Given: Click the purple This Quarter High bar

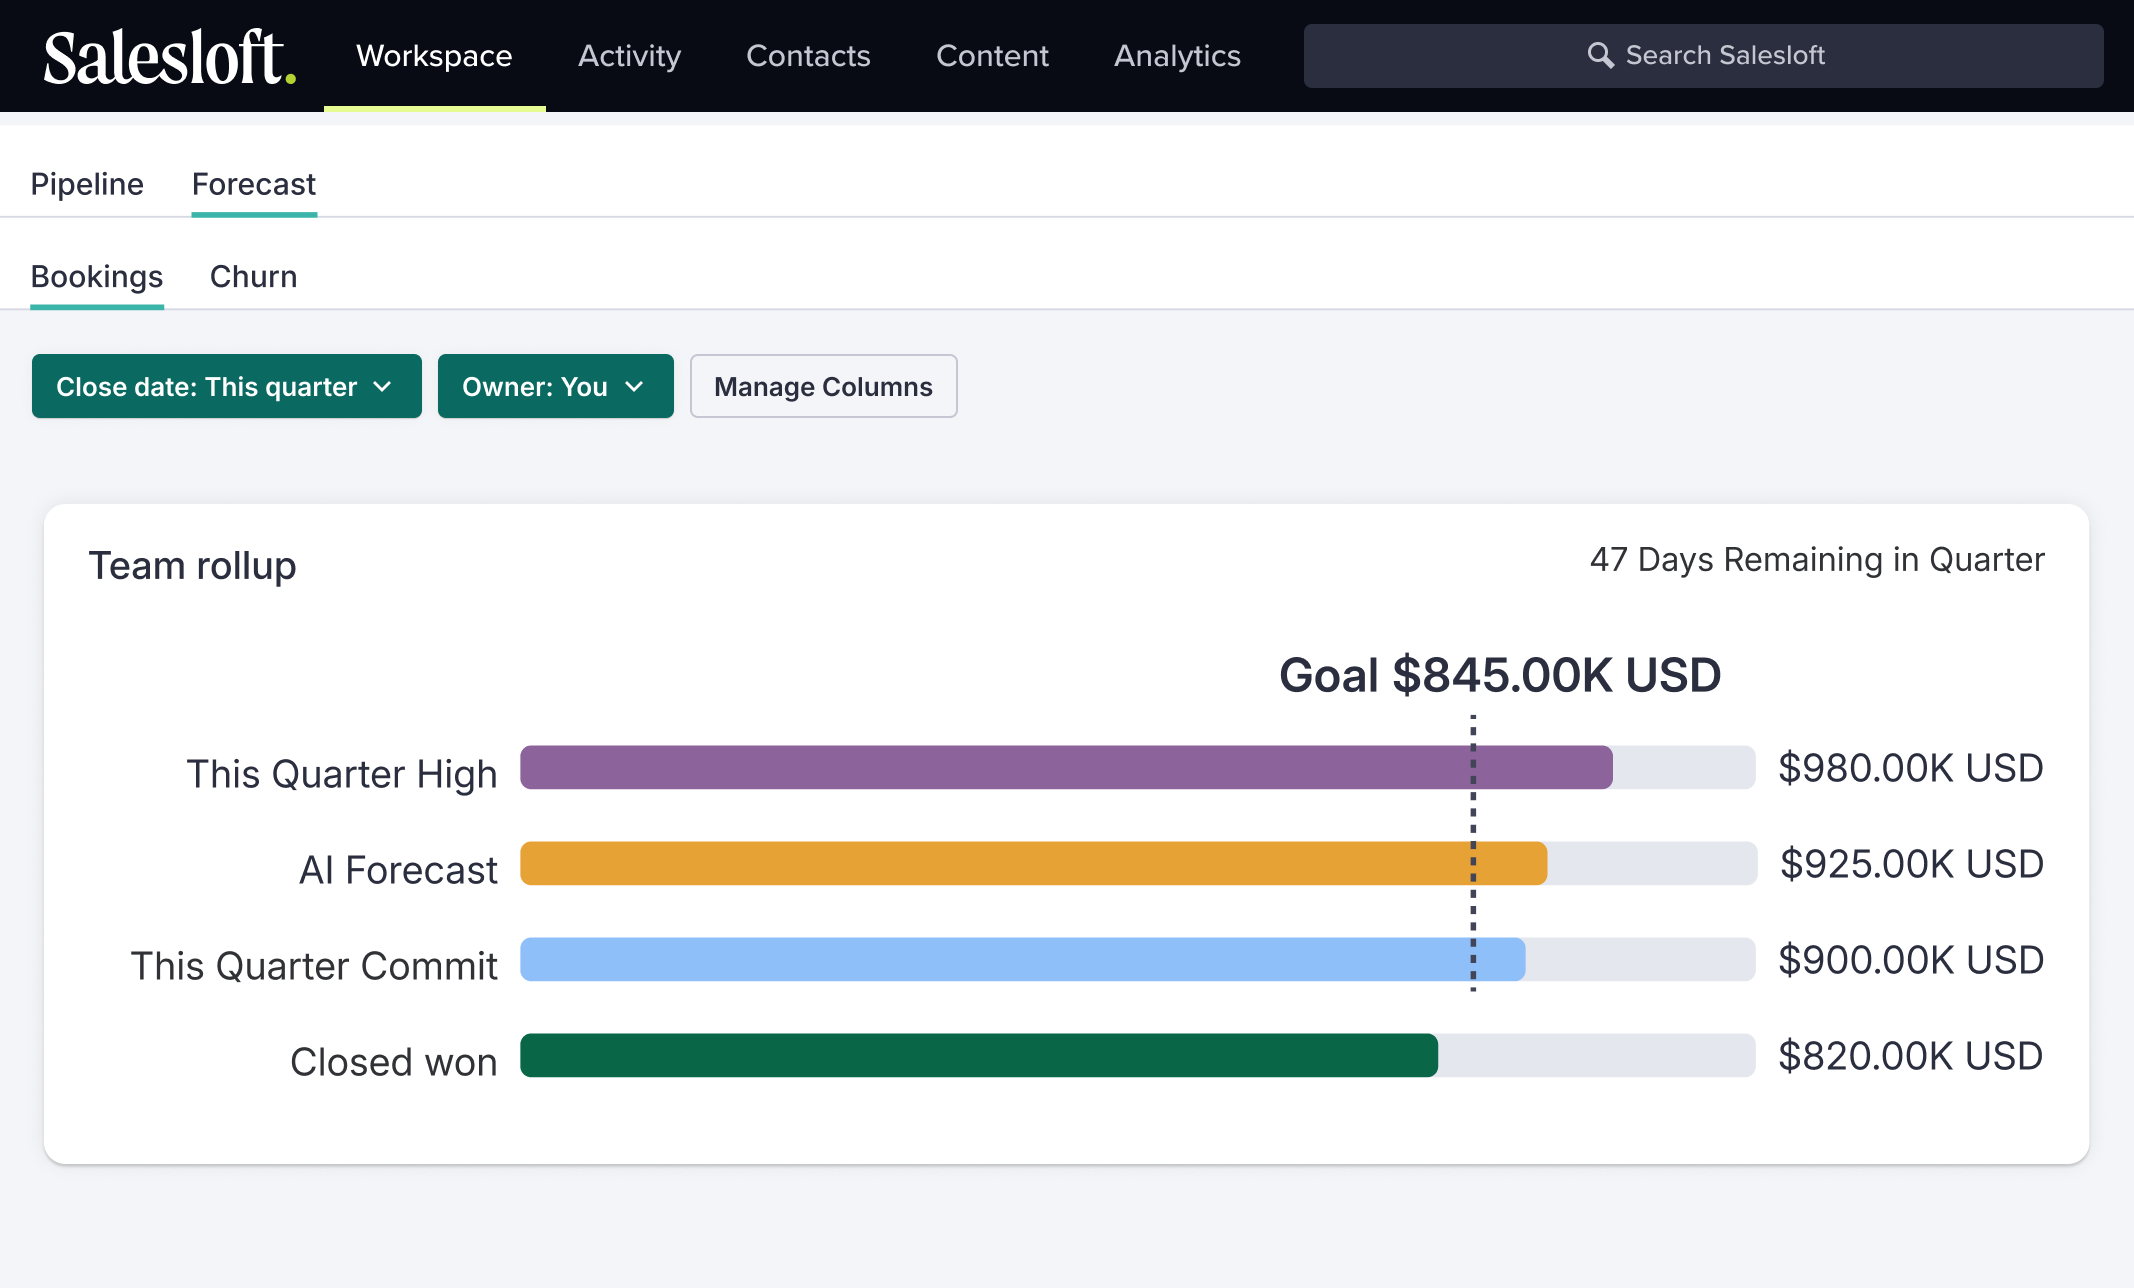Looking at the screenshot, I should point(1066,767).
